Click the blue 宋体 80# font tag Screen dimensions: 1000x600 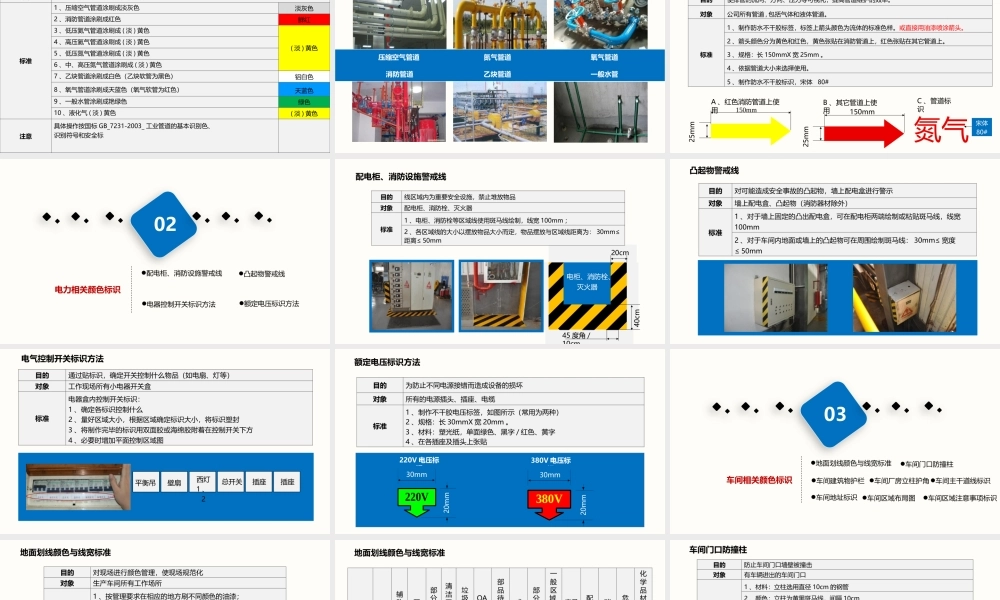[x=982, y=128]
